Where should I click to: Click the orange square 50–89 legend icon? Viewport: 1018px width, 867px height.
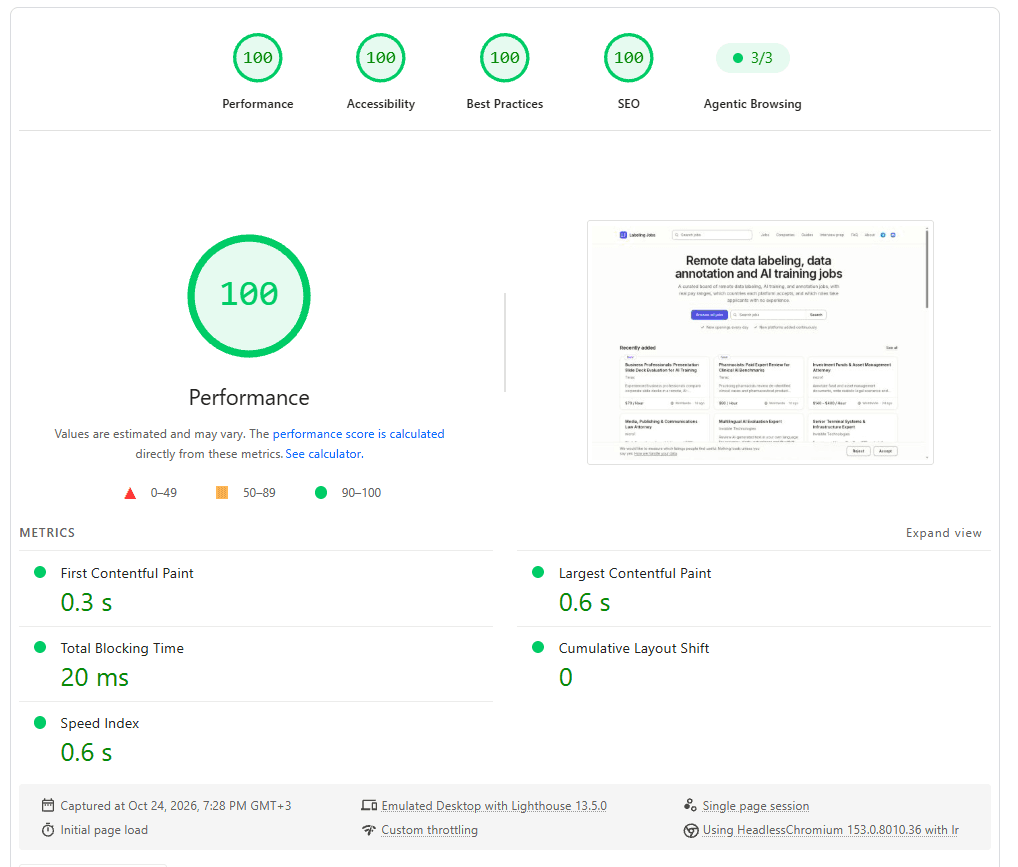click(x=222, y=492)
